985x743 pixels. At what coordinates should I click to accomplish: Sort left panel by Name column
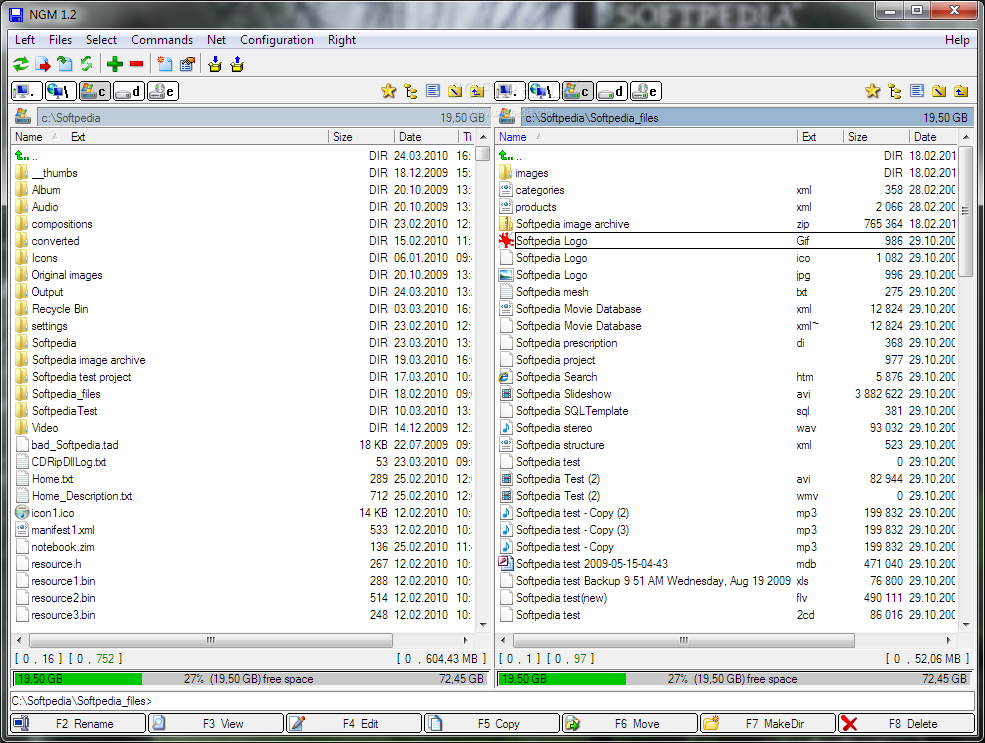click(x=29, y=137)
